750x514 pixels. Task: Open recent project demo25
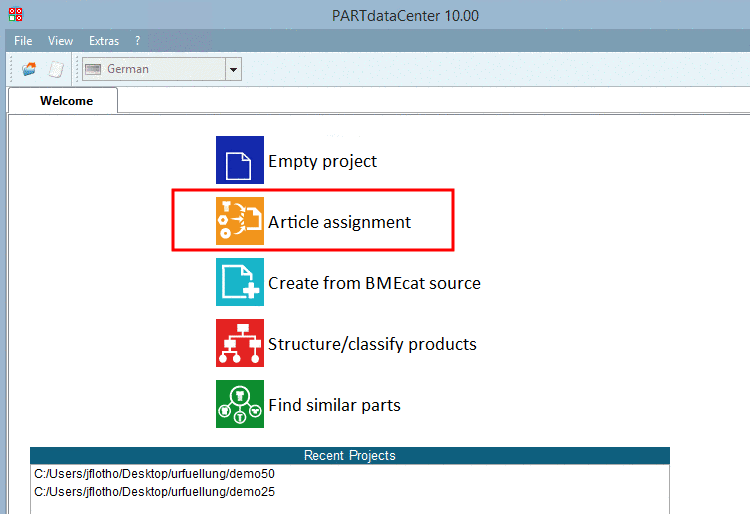[154, 492]
